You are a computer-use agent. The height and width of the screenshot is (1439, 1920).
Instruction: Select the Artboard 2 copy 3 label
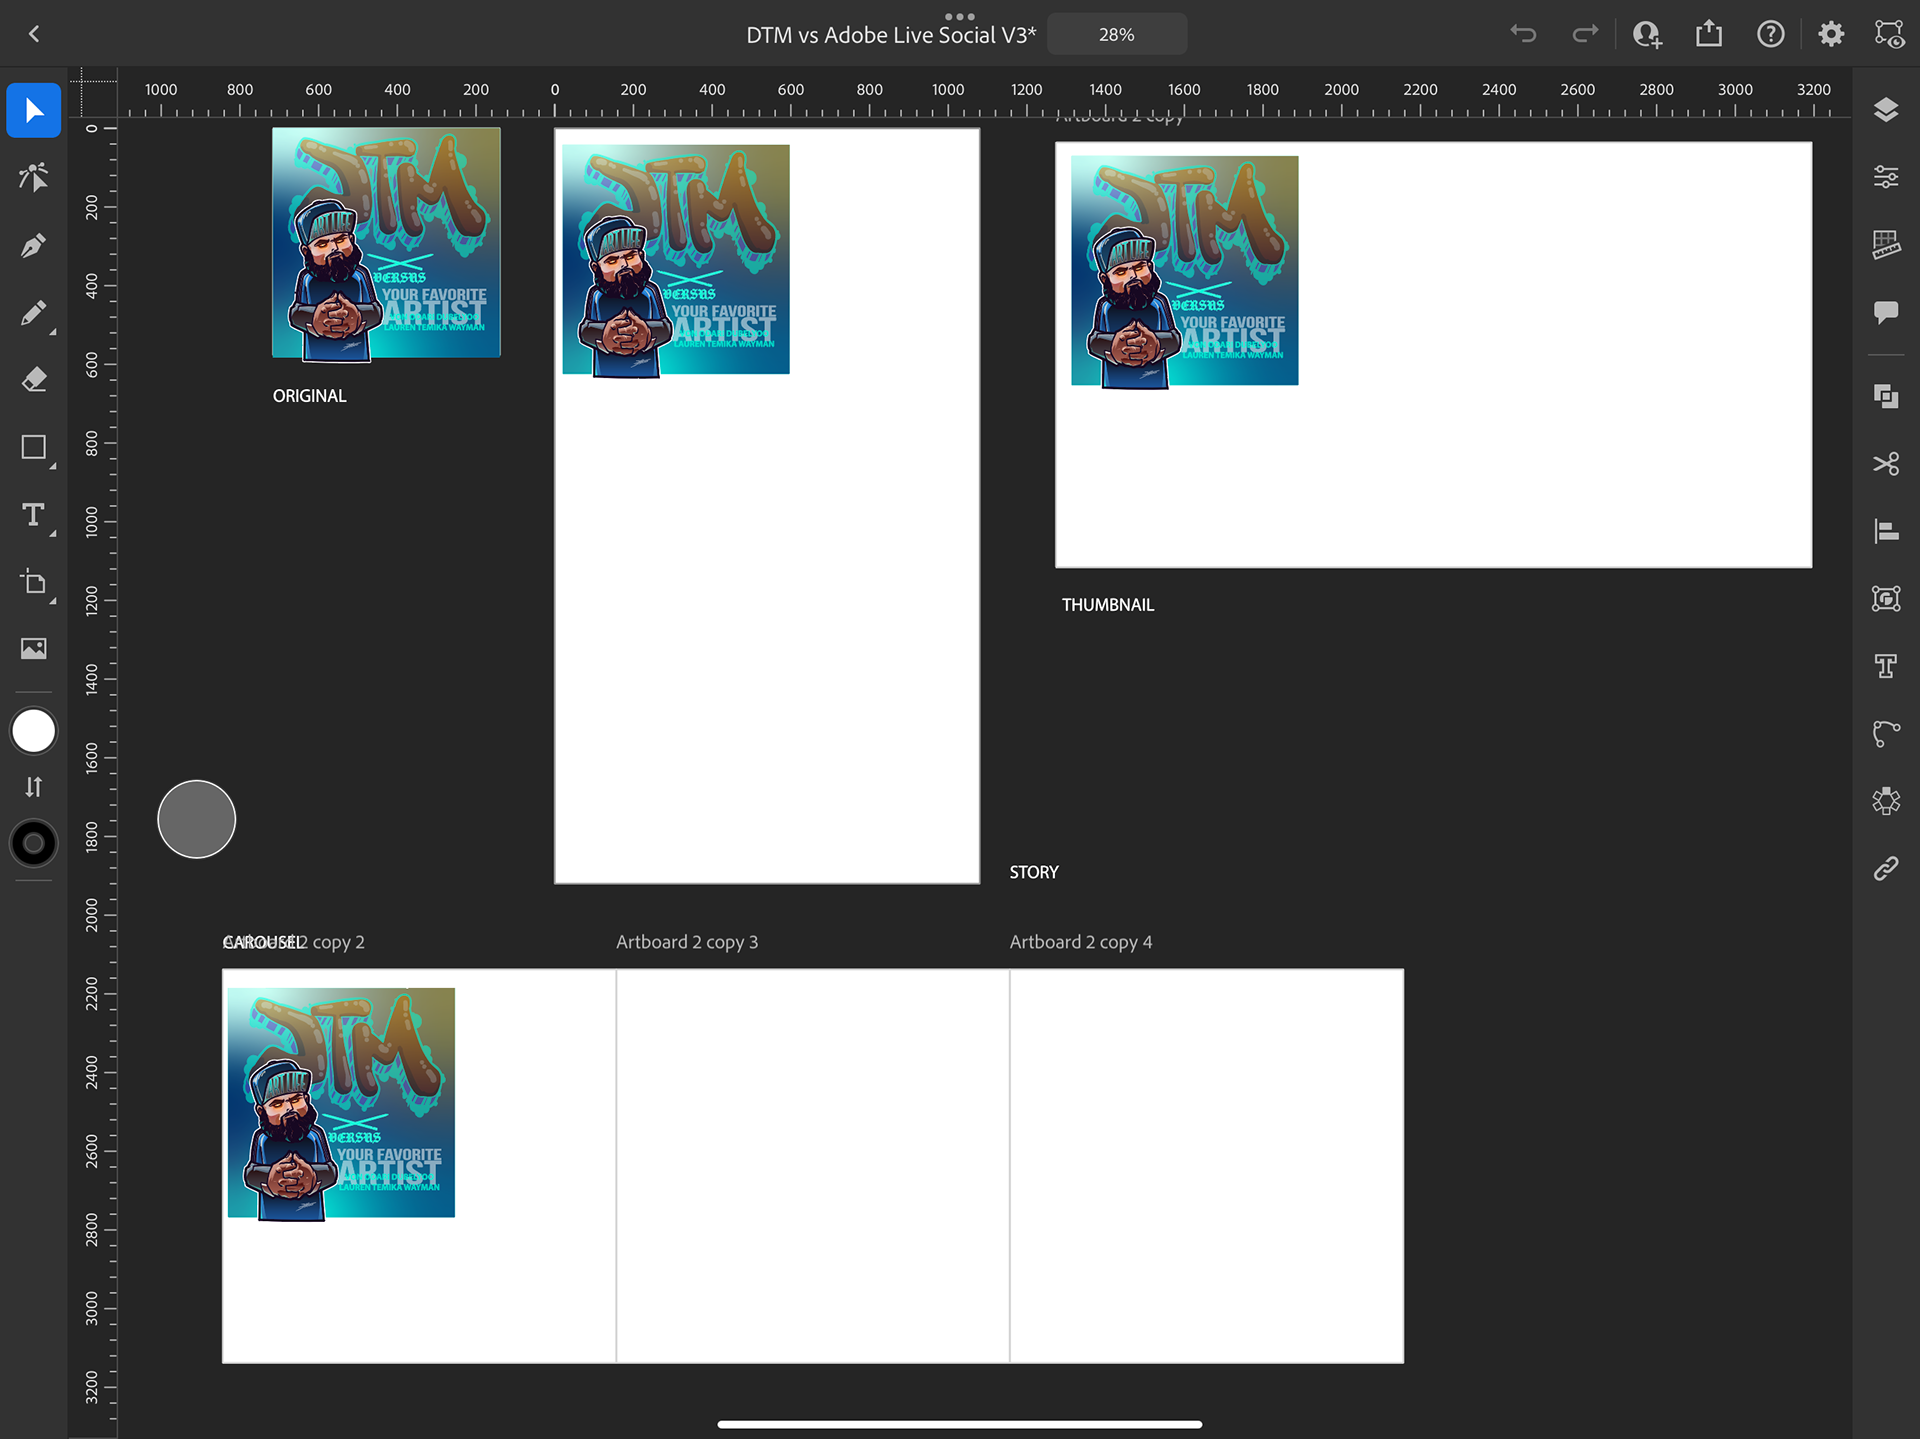pos(687,942)
